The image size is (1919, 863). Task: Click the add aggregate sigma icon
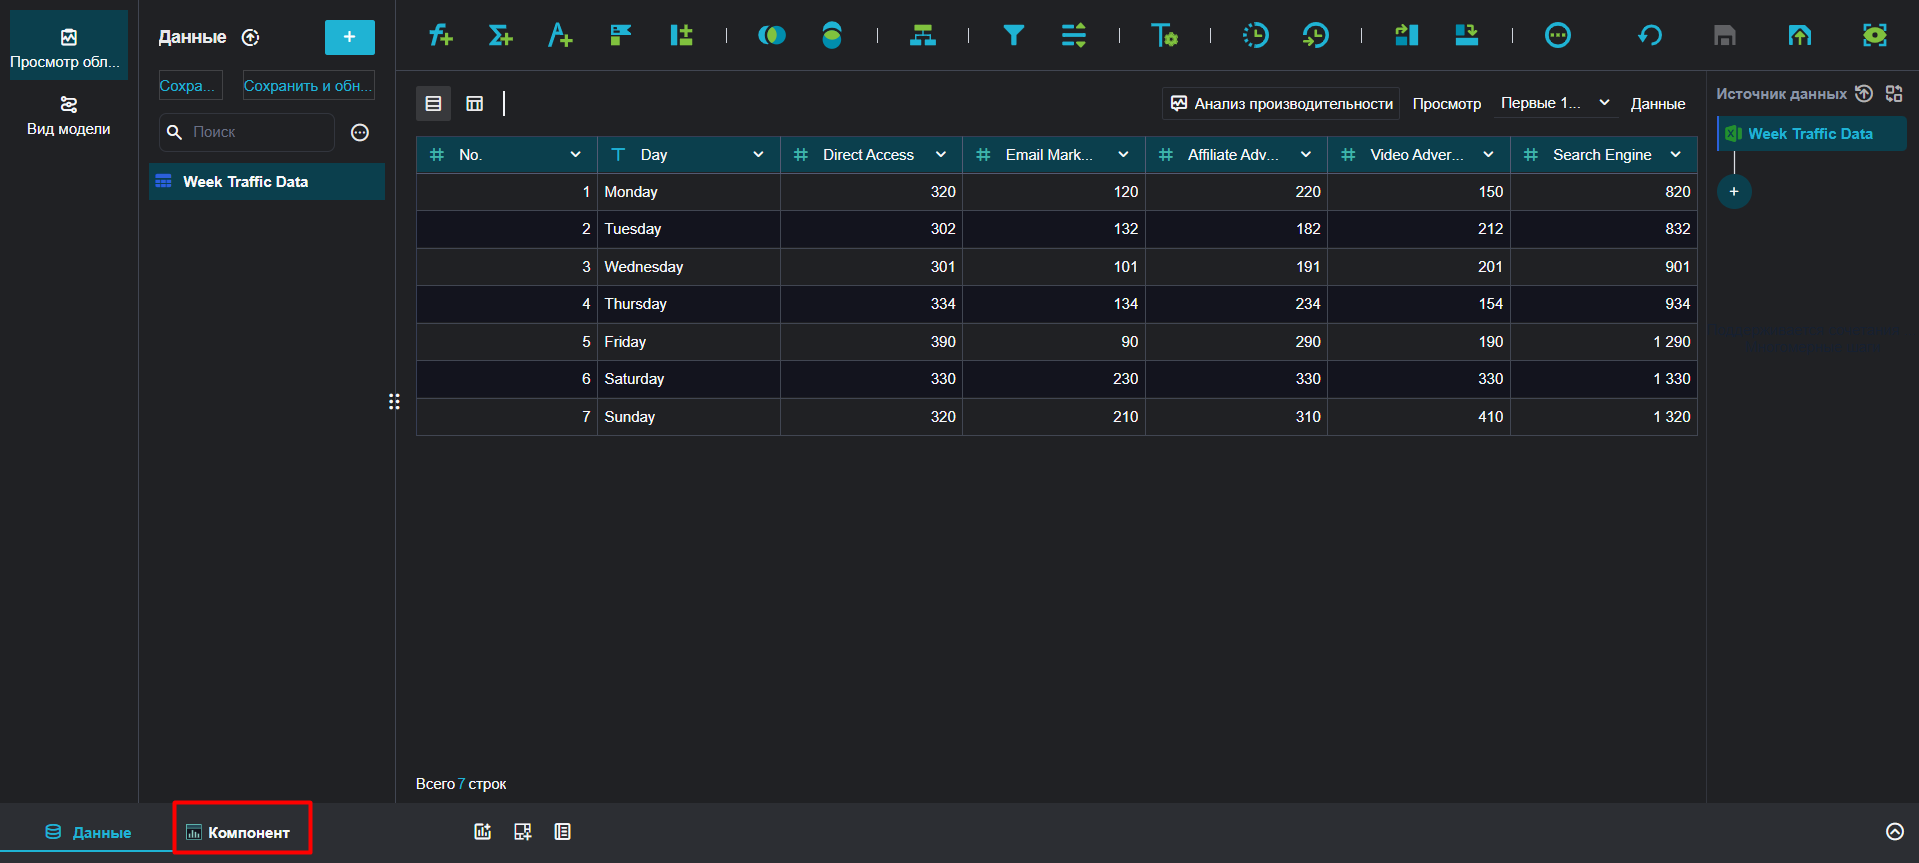click(x=500, y=36)
